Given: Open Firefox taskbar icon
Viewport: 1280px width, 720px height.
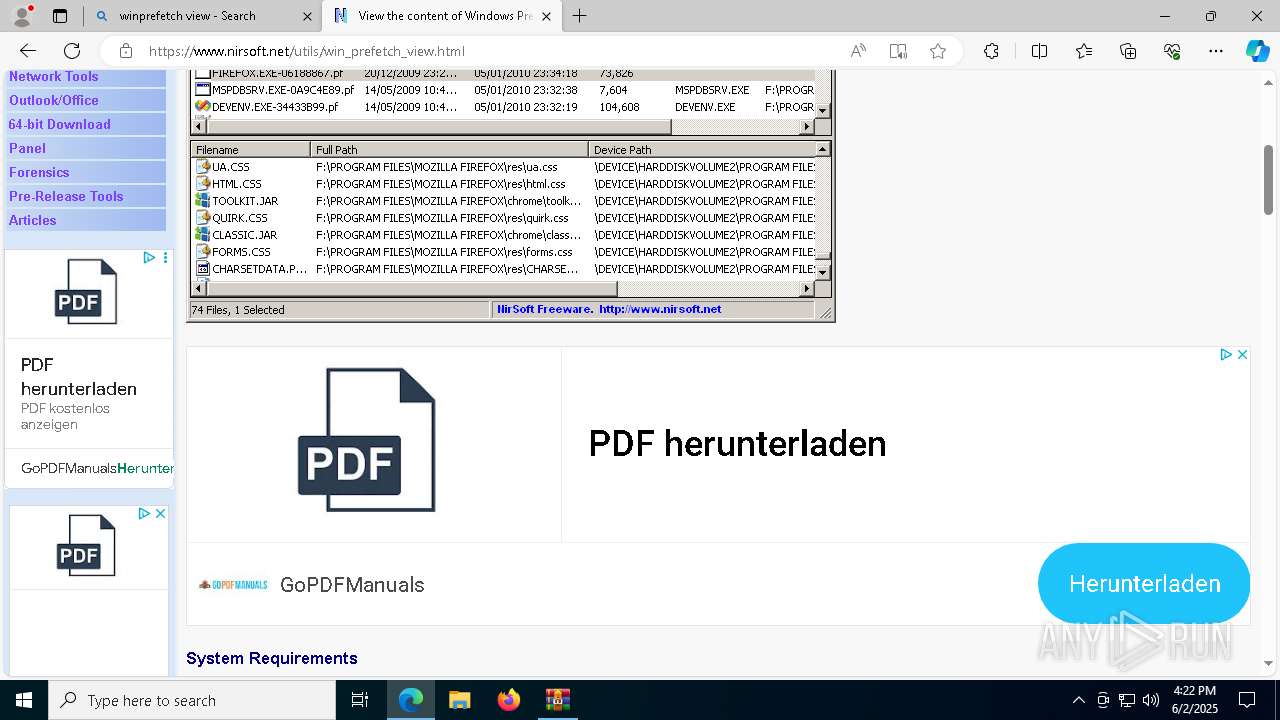Looking at the screenshot, I should point(509,700).
